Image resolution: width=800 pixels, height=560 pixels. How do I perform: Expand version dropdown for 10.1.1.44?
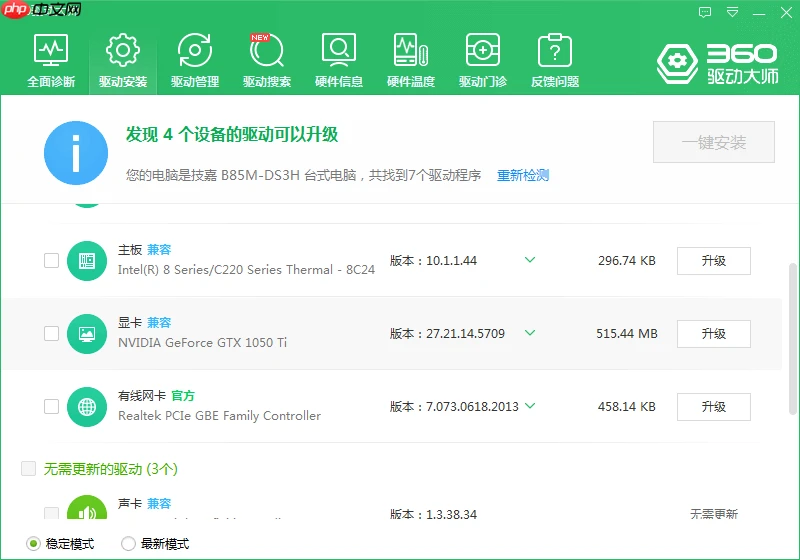(x=530, y=260)
